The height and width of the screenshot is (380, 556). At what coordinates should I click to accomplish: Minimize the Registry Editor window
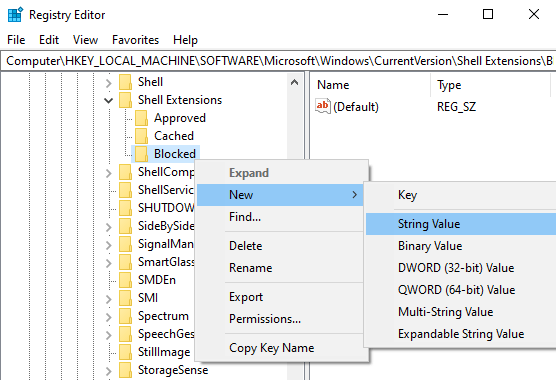tap(443, 14)
